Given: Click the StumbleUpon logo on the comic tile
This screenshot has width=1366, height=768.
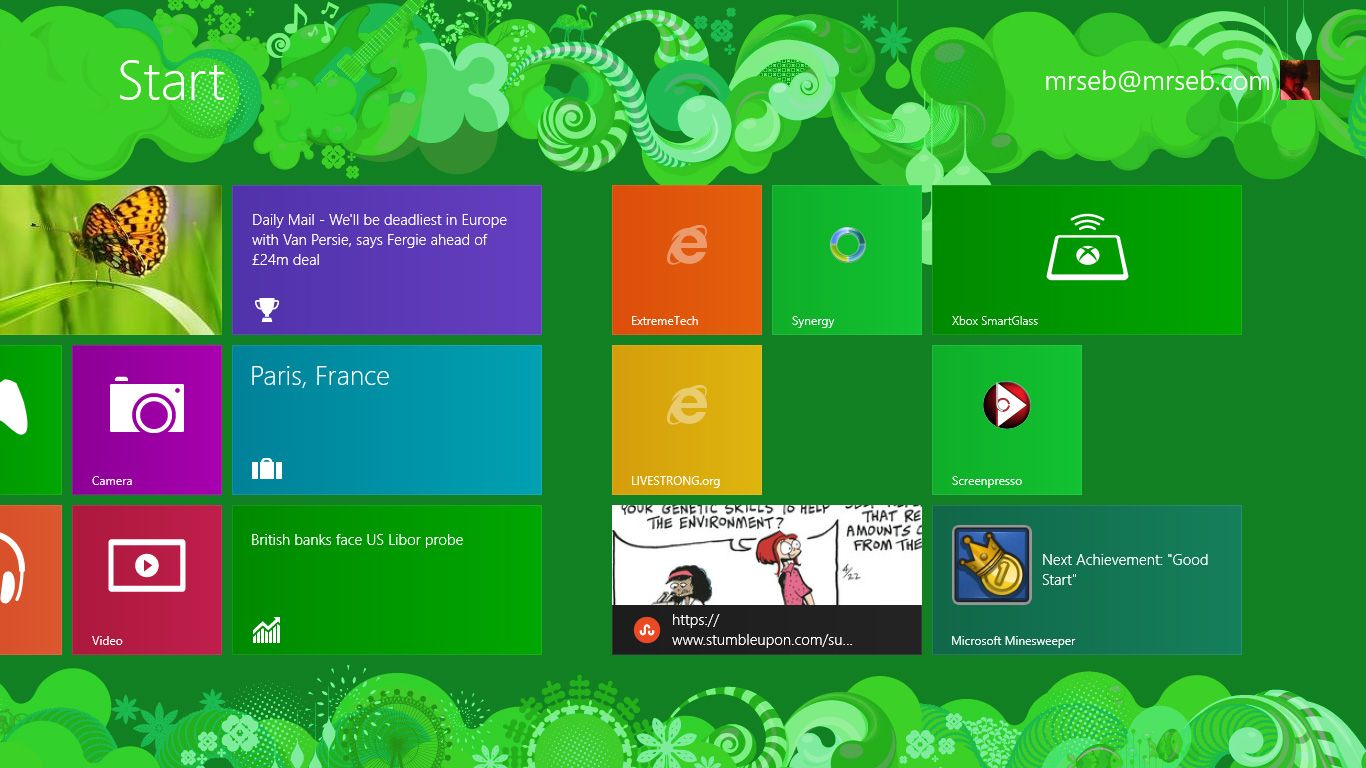Looking at the screenshot, I should (645, 630).
